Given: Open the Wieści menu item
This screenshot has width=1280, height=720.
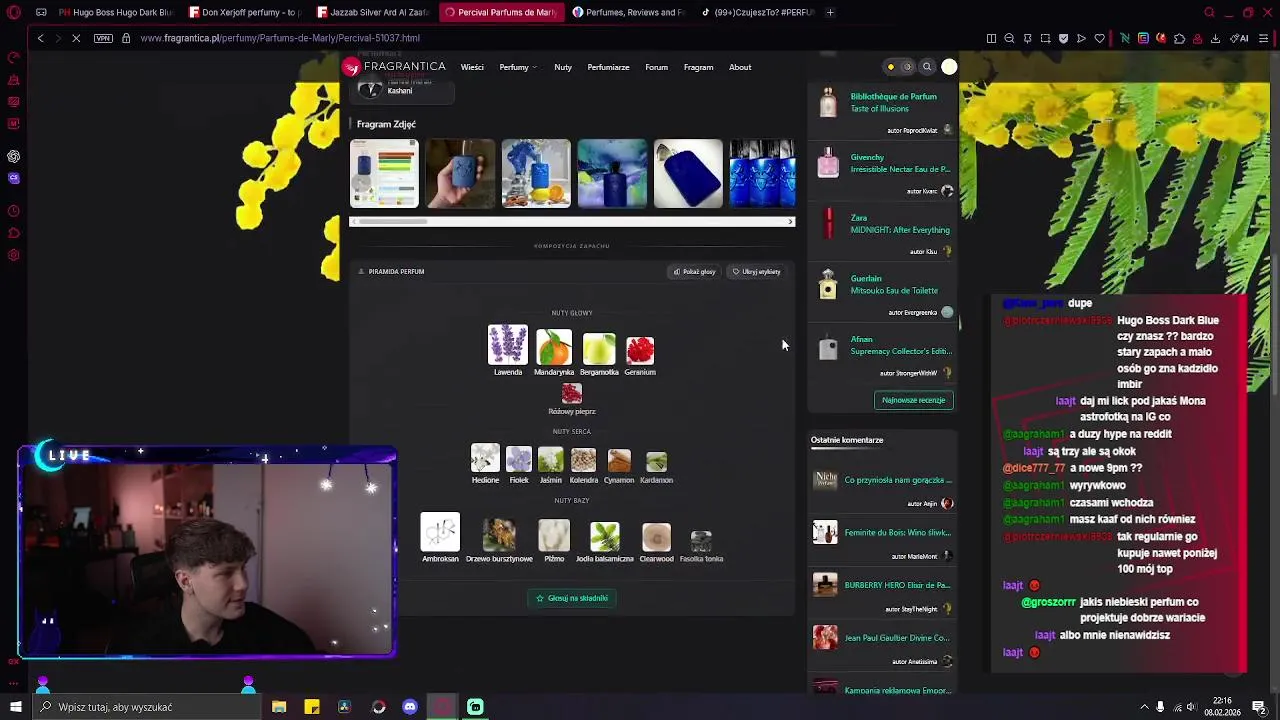Looking at the screenshot, I should 472,67.
